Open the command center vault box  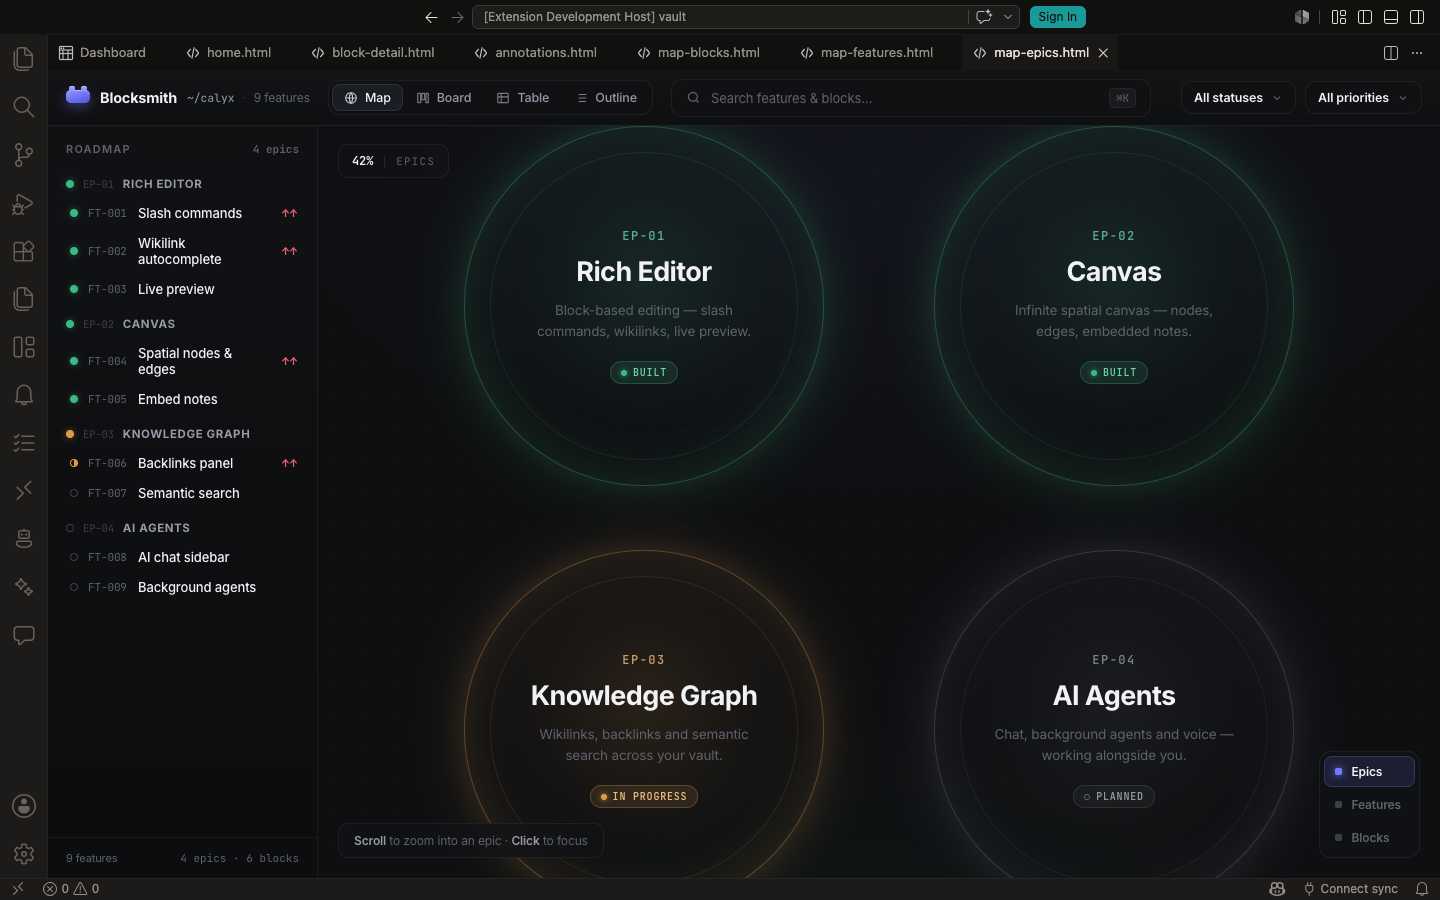[720, 17]
